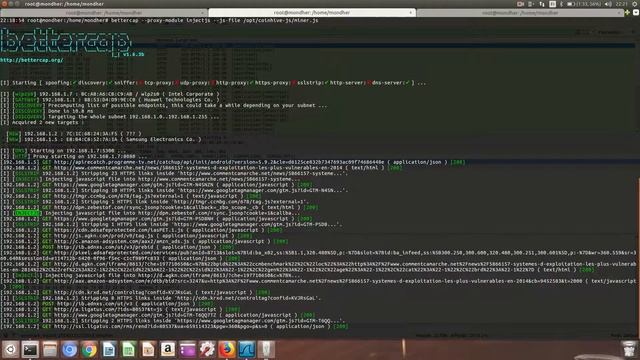This screenshot has width=640, height=360.
Task: Launch Chromium browser from the dock
Action: [x=69, y=350]
